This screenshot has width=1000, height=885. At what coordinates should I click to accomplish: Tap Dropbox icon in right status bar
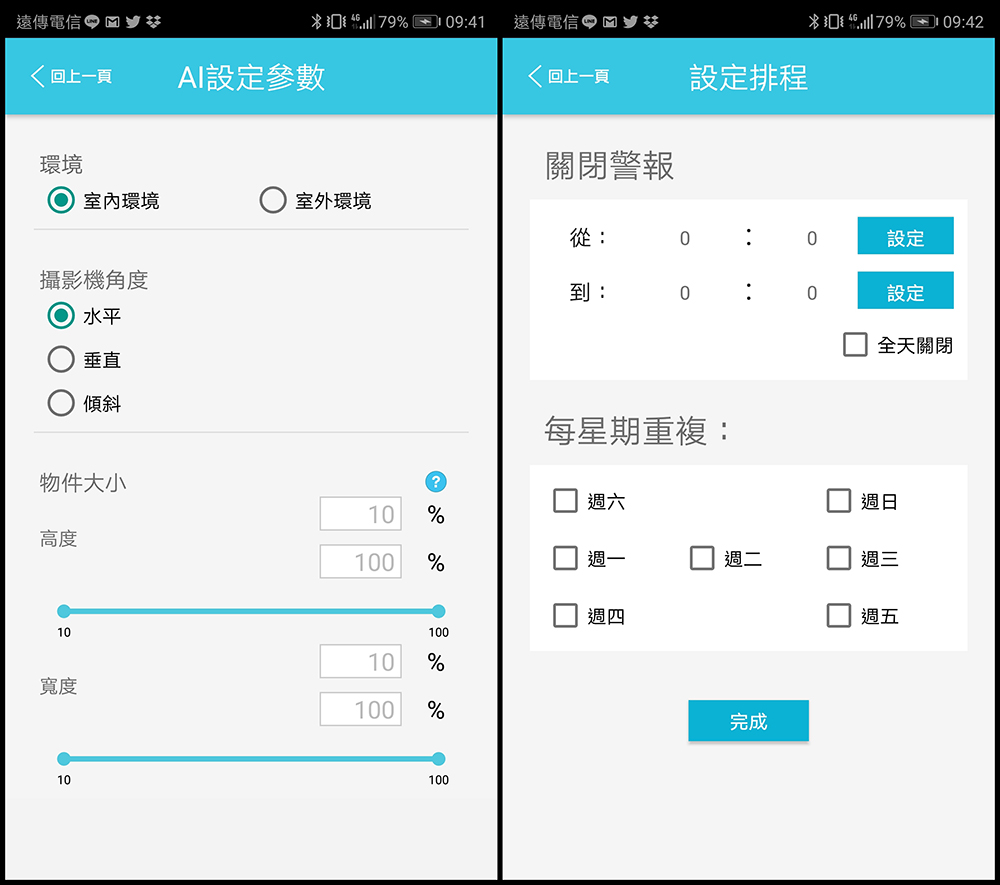click(x=651, y=22)
